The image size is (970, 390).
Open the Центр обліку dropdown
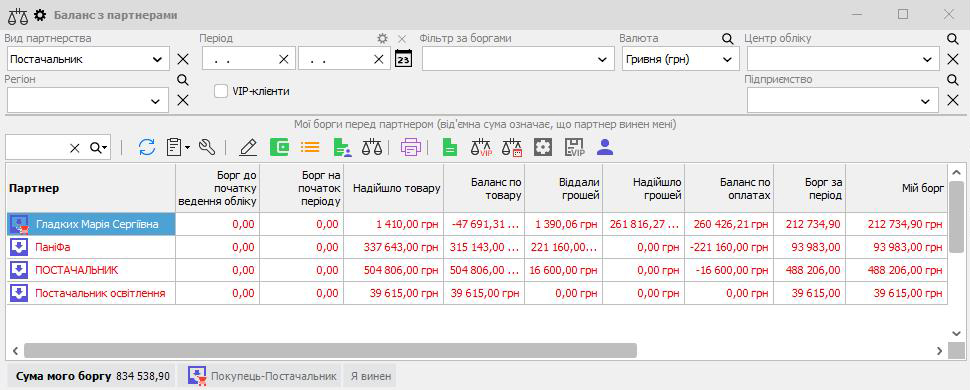pos(927,60)
